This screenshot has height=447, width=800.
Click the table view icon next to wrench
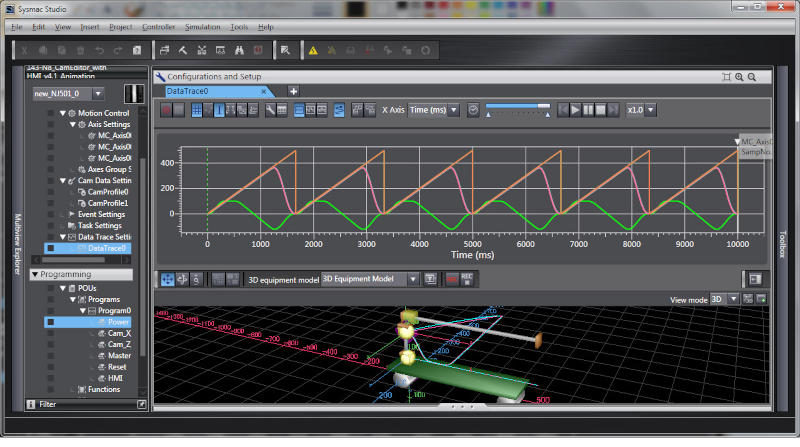(282, 110)
